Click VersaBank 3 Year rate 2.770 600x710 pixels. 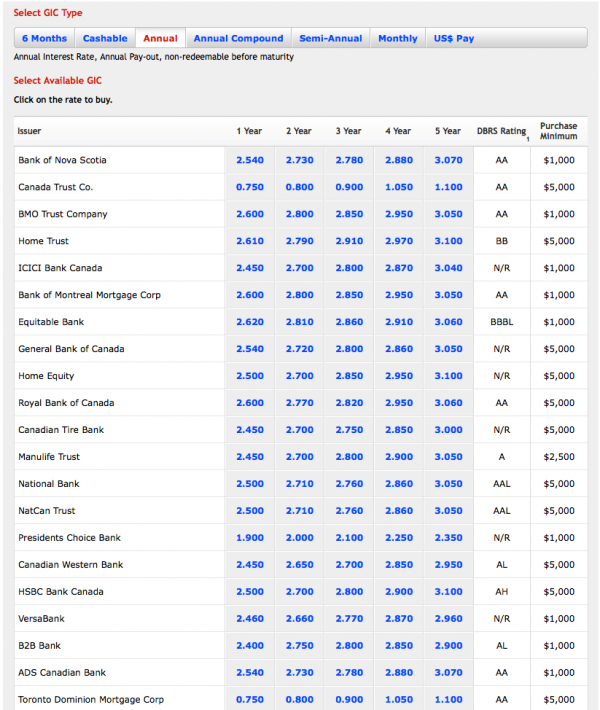pos(349,619)
